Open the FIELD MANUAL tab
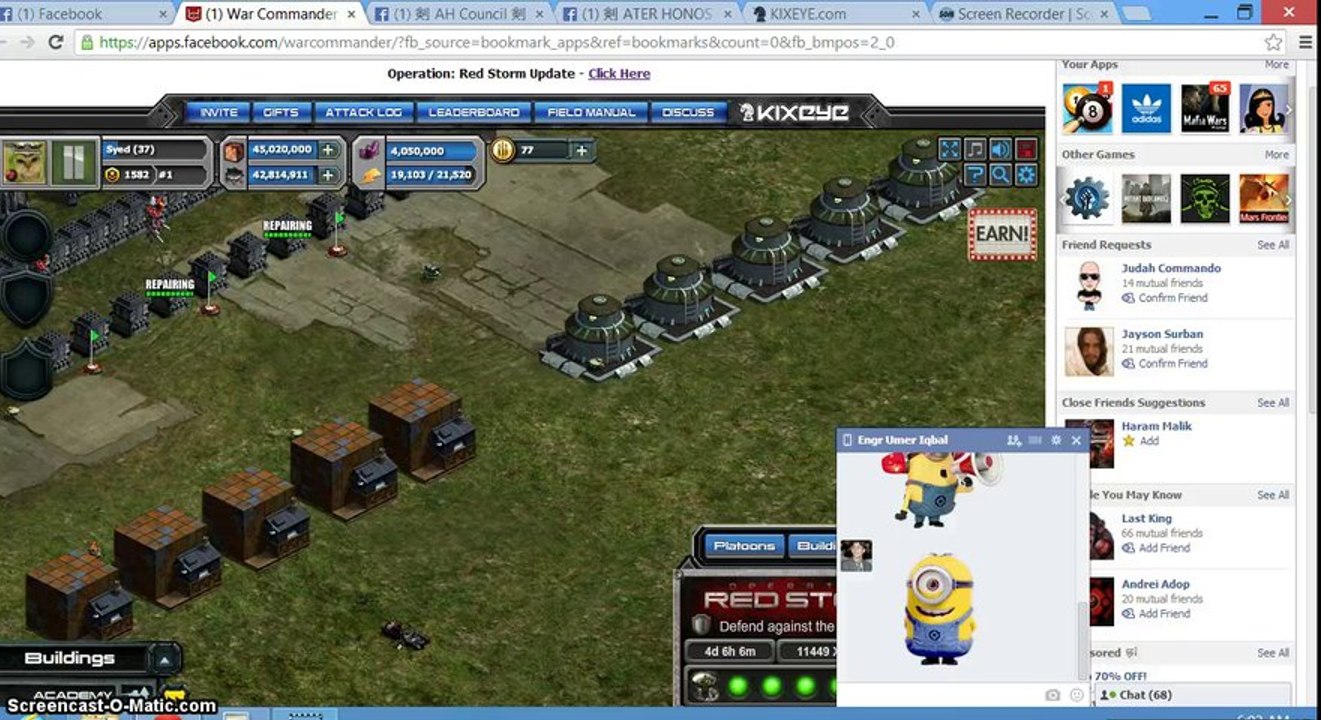Viewport: 1321px width, 720px height. [x=591, y=113]
